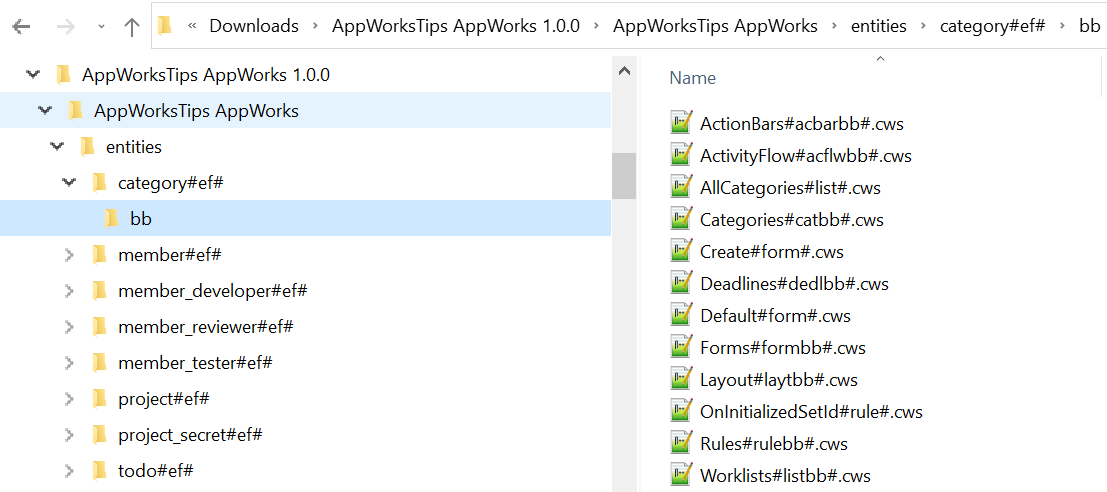Viewport: 1107px width, 492px height.
Task: Expand the project_secret#ef# tree node
Action: point(69,435)
